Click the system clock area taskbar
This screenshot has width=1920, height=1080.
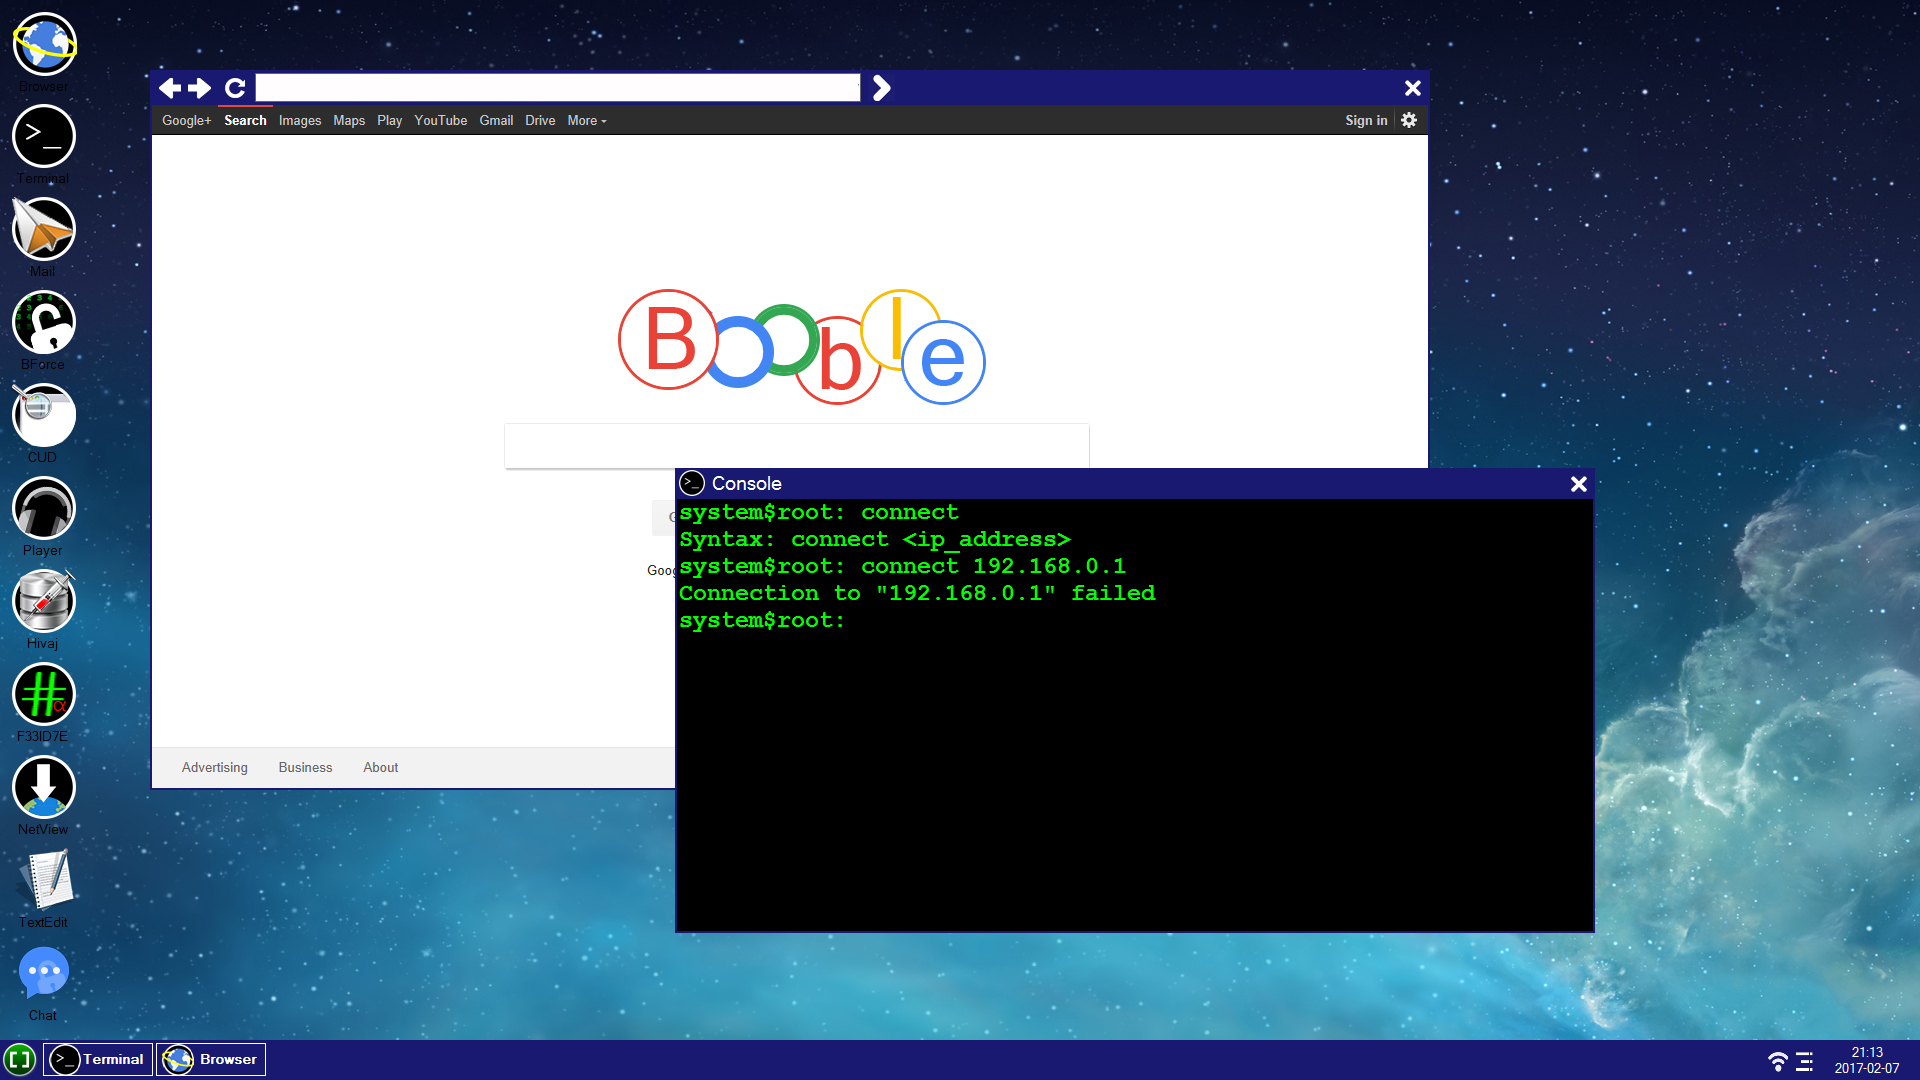[1867, 1059]
